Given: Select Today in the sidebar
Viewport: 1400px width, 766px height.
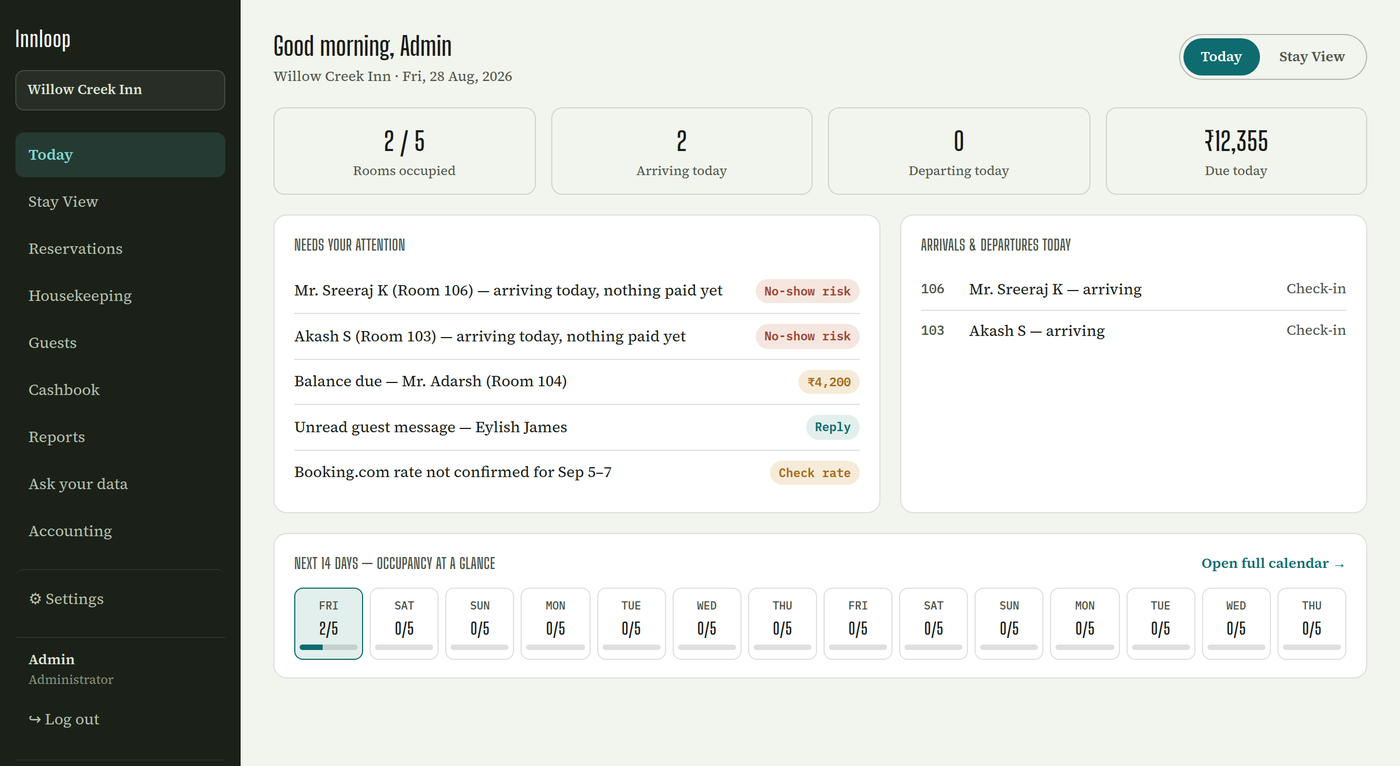Looking at the screenshot, I should (120, 155).
